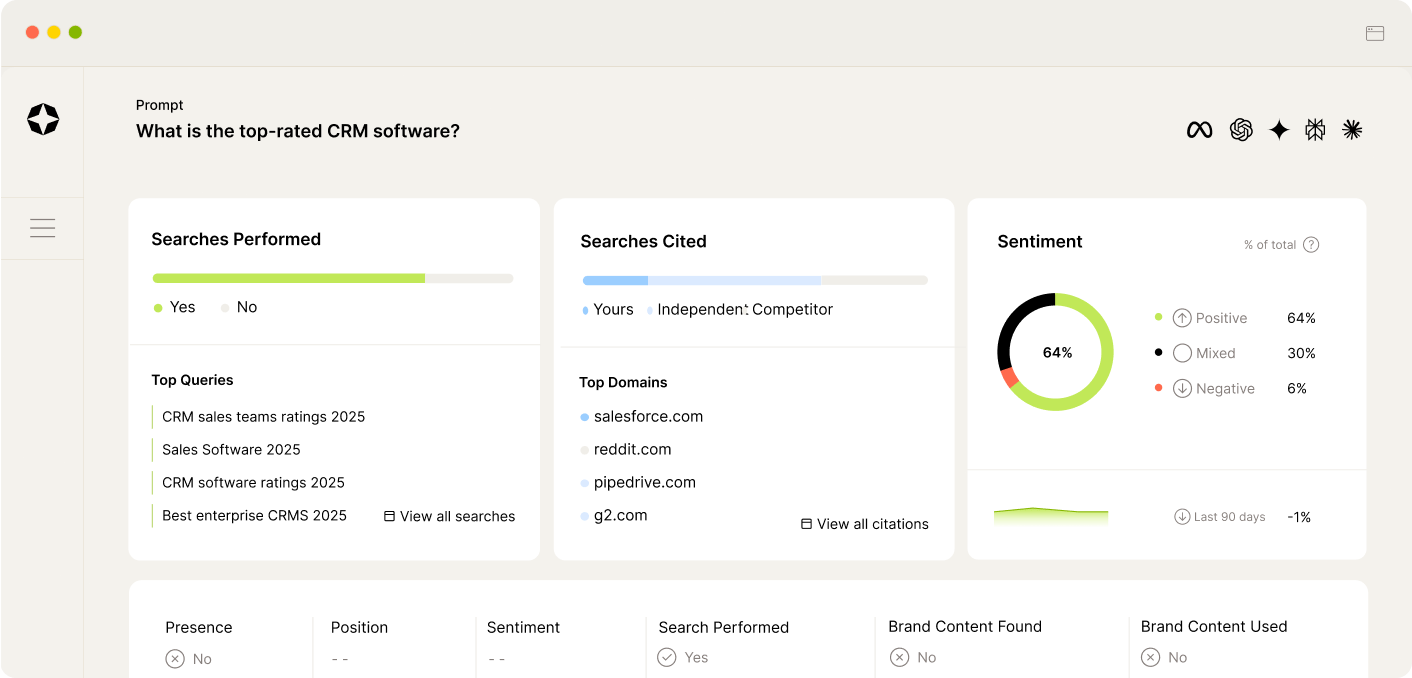
Task: Click the browser window icon in the titlebar
Action: pos(1374,33)
